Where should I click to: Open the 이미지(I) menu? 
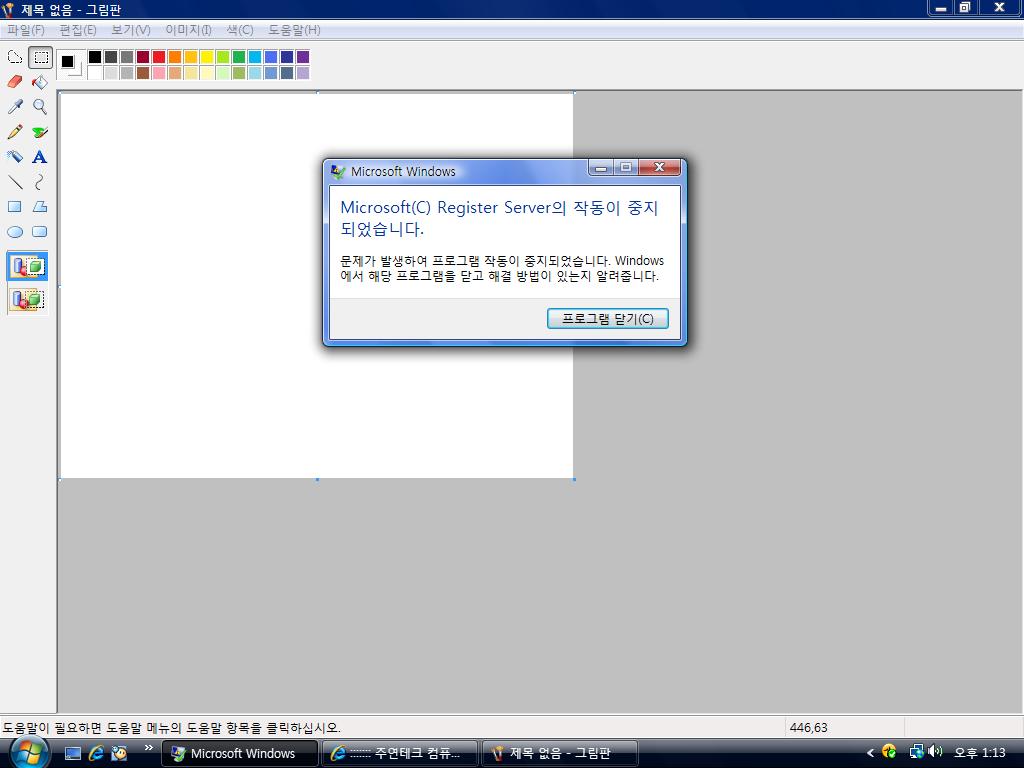click(x=188, y=30)
